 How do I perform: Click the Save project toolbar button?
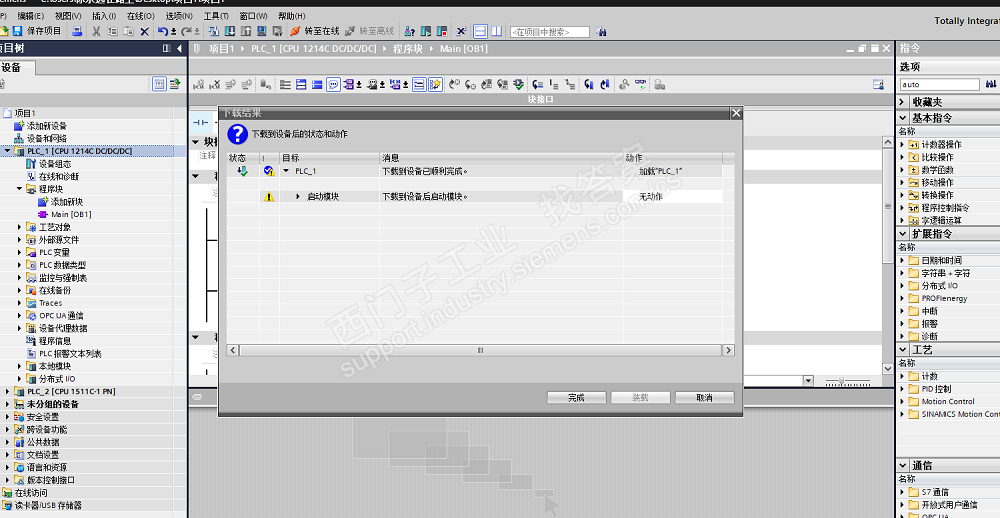point(37,31)
